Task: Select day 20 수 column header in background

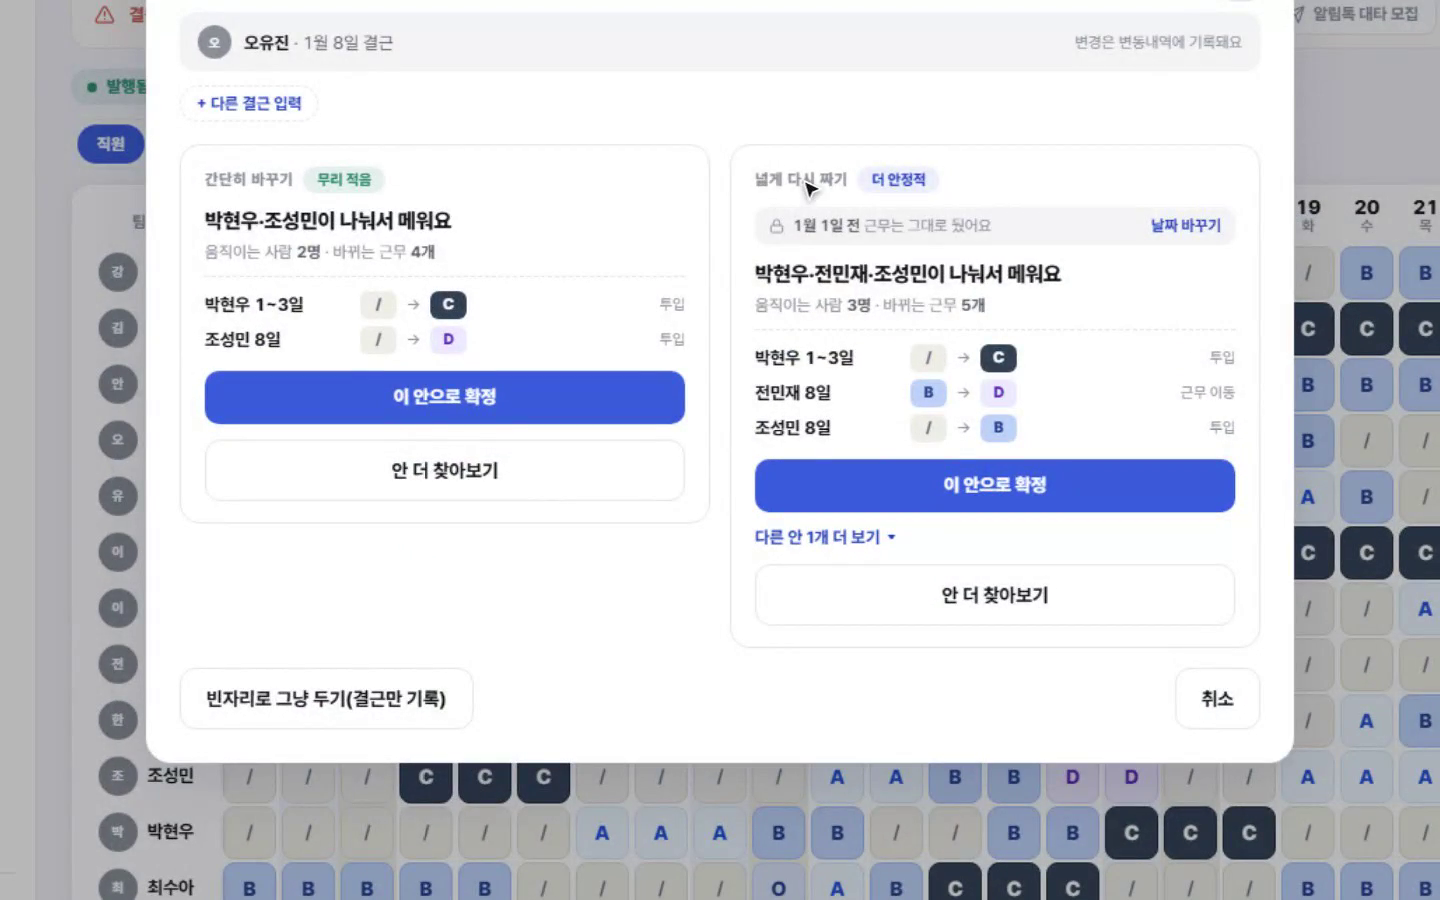Action: coord(1366,214)
